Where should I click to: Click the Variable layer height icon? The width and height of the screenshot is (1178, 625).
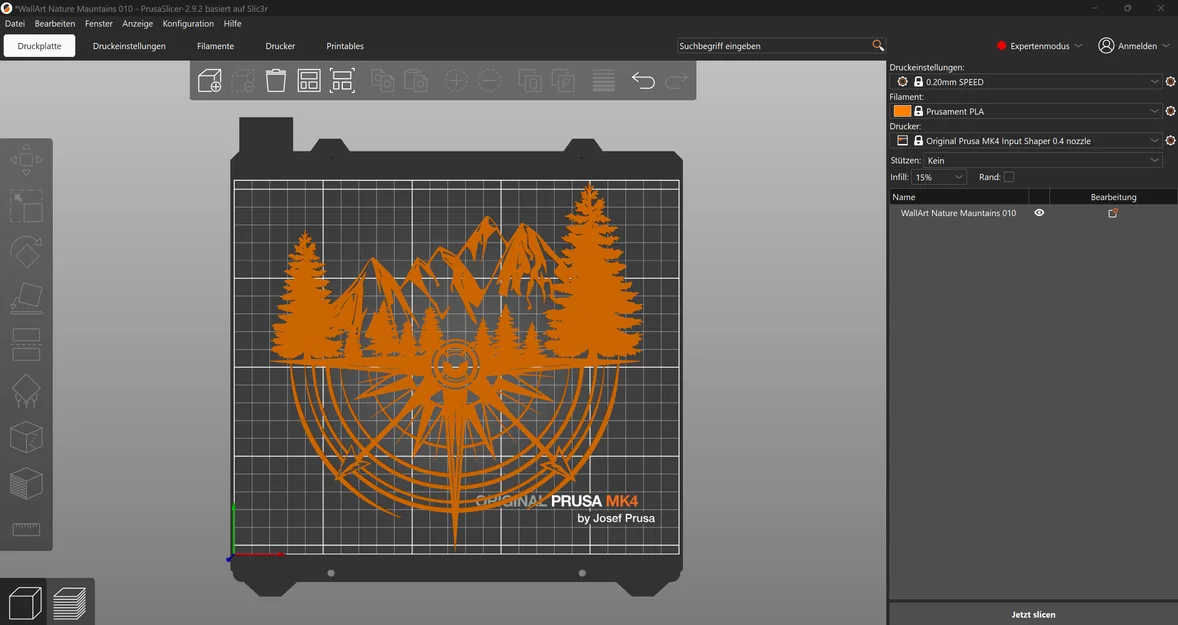[603, 80]
